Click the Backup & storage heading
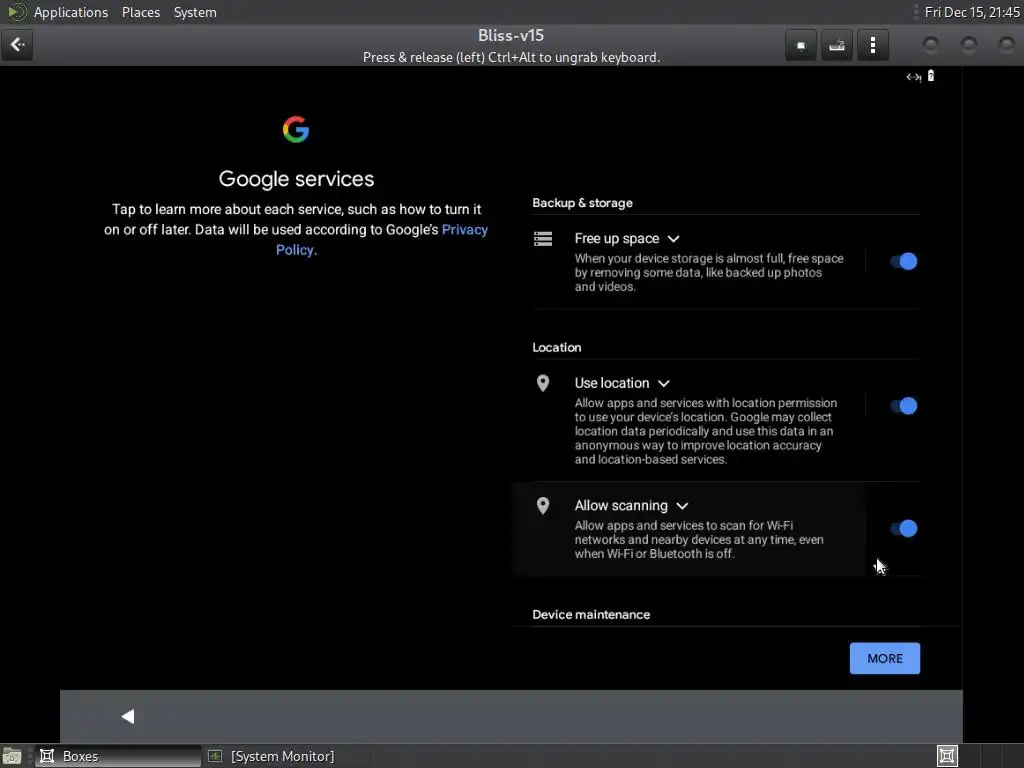1024x768 pixels. coord(583,203)
